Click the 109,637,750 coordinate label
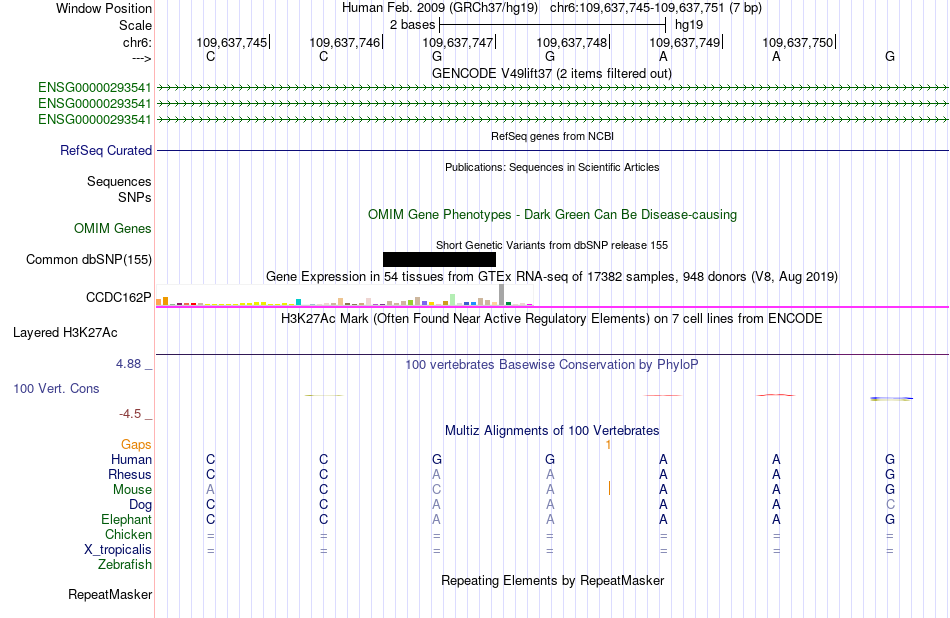950x618 pixels. (797, 42)
